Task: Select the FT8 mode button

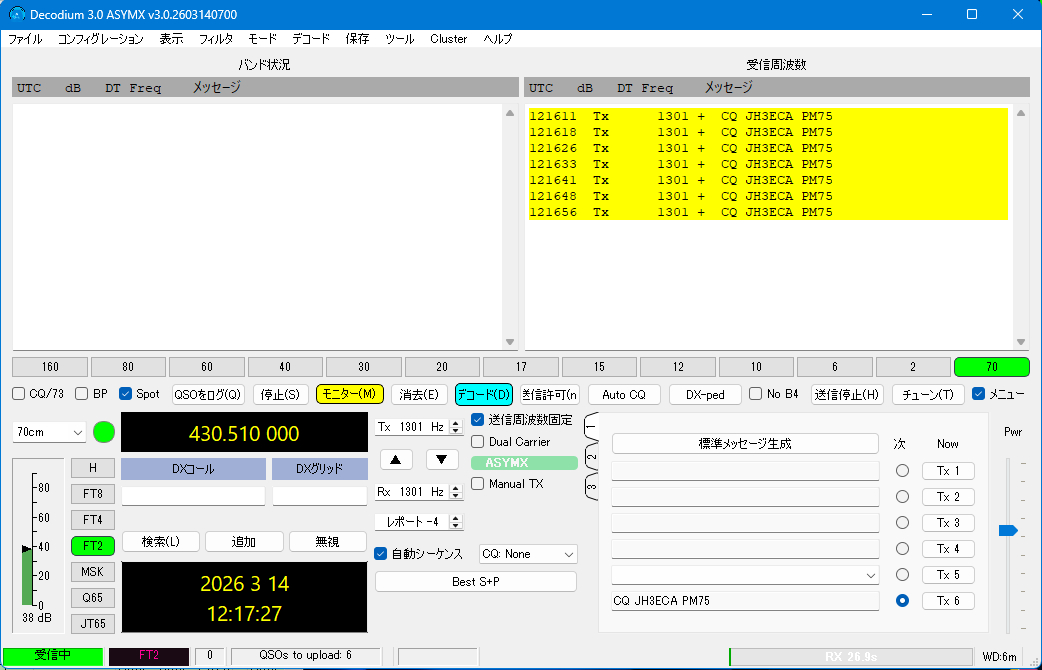Action: point(93,494)
